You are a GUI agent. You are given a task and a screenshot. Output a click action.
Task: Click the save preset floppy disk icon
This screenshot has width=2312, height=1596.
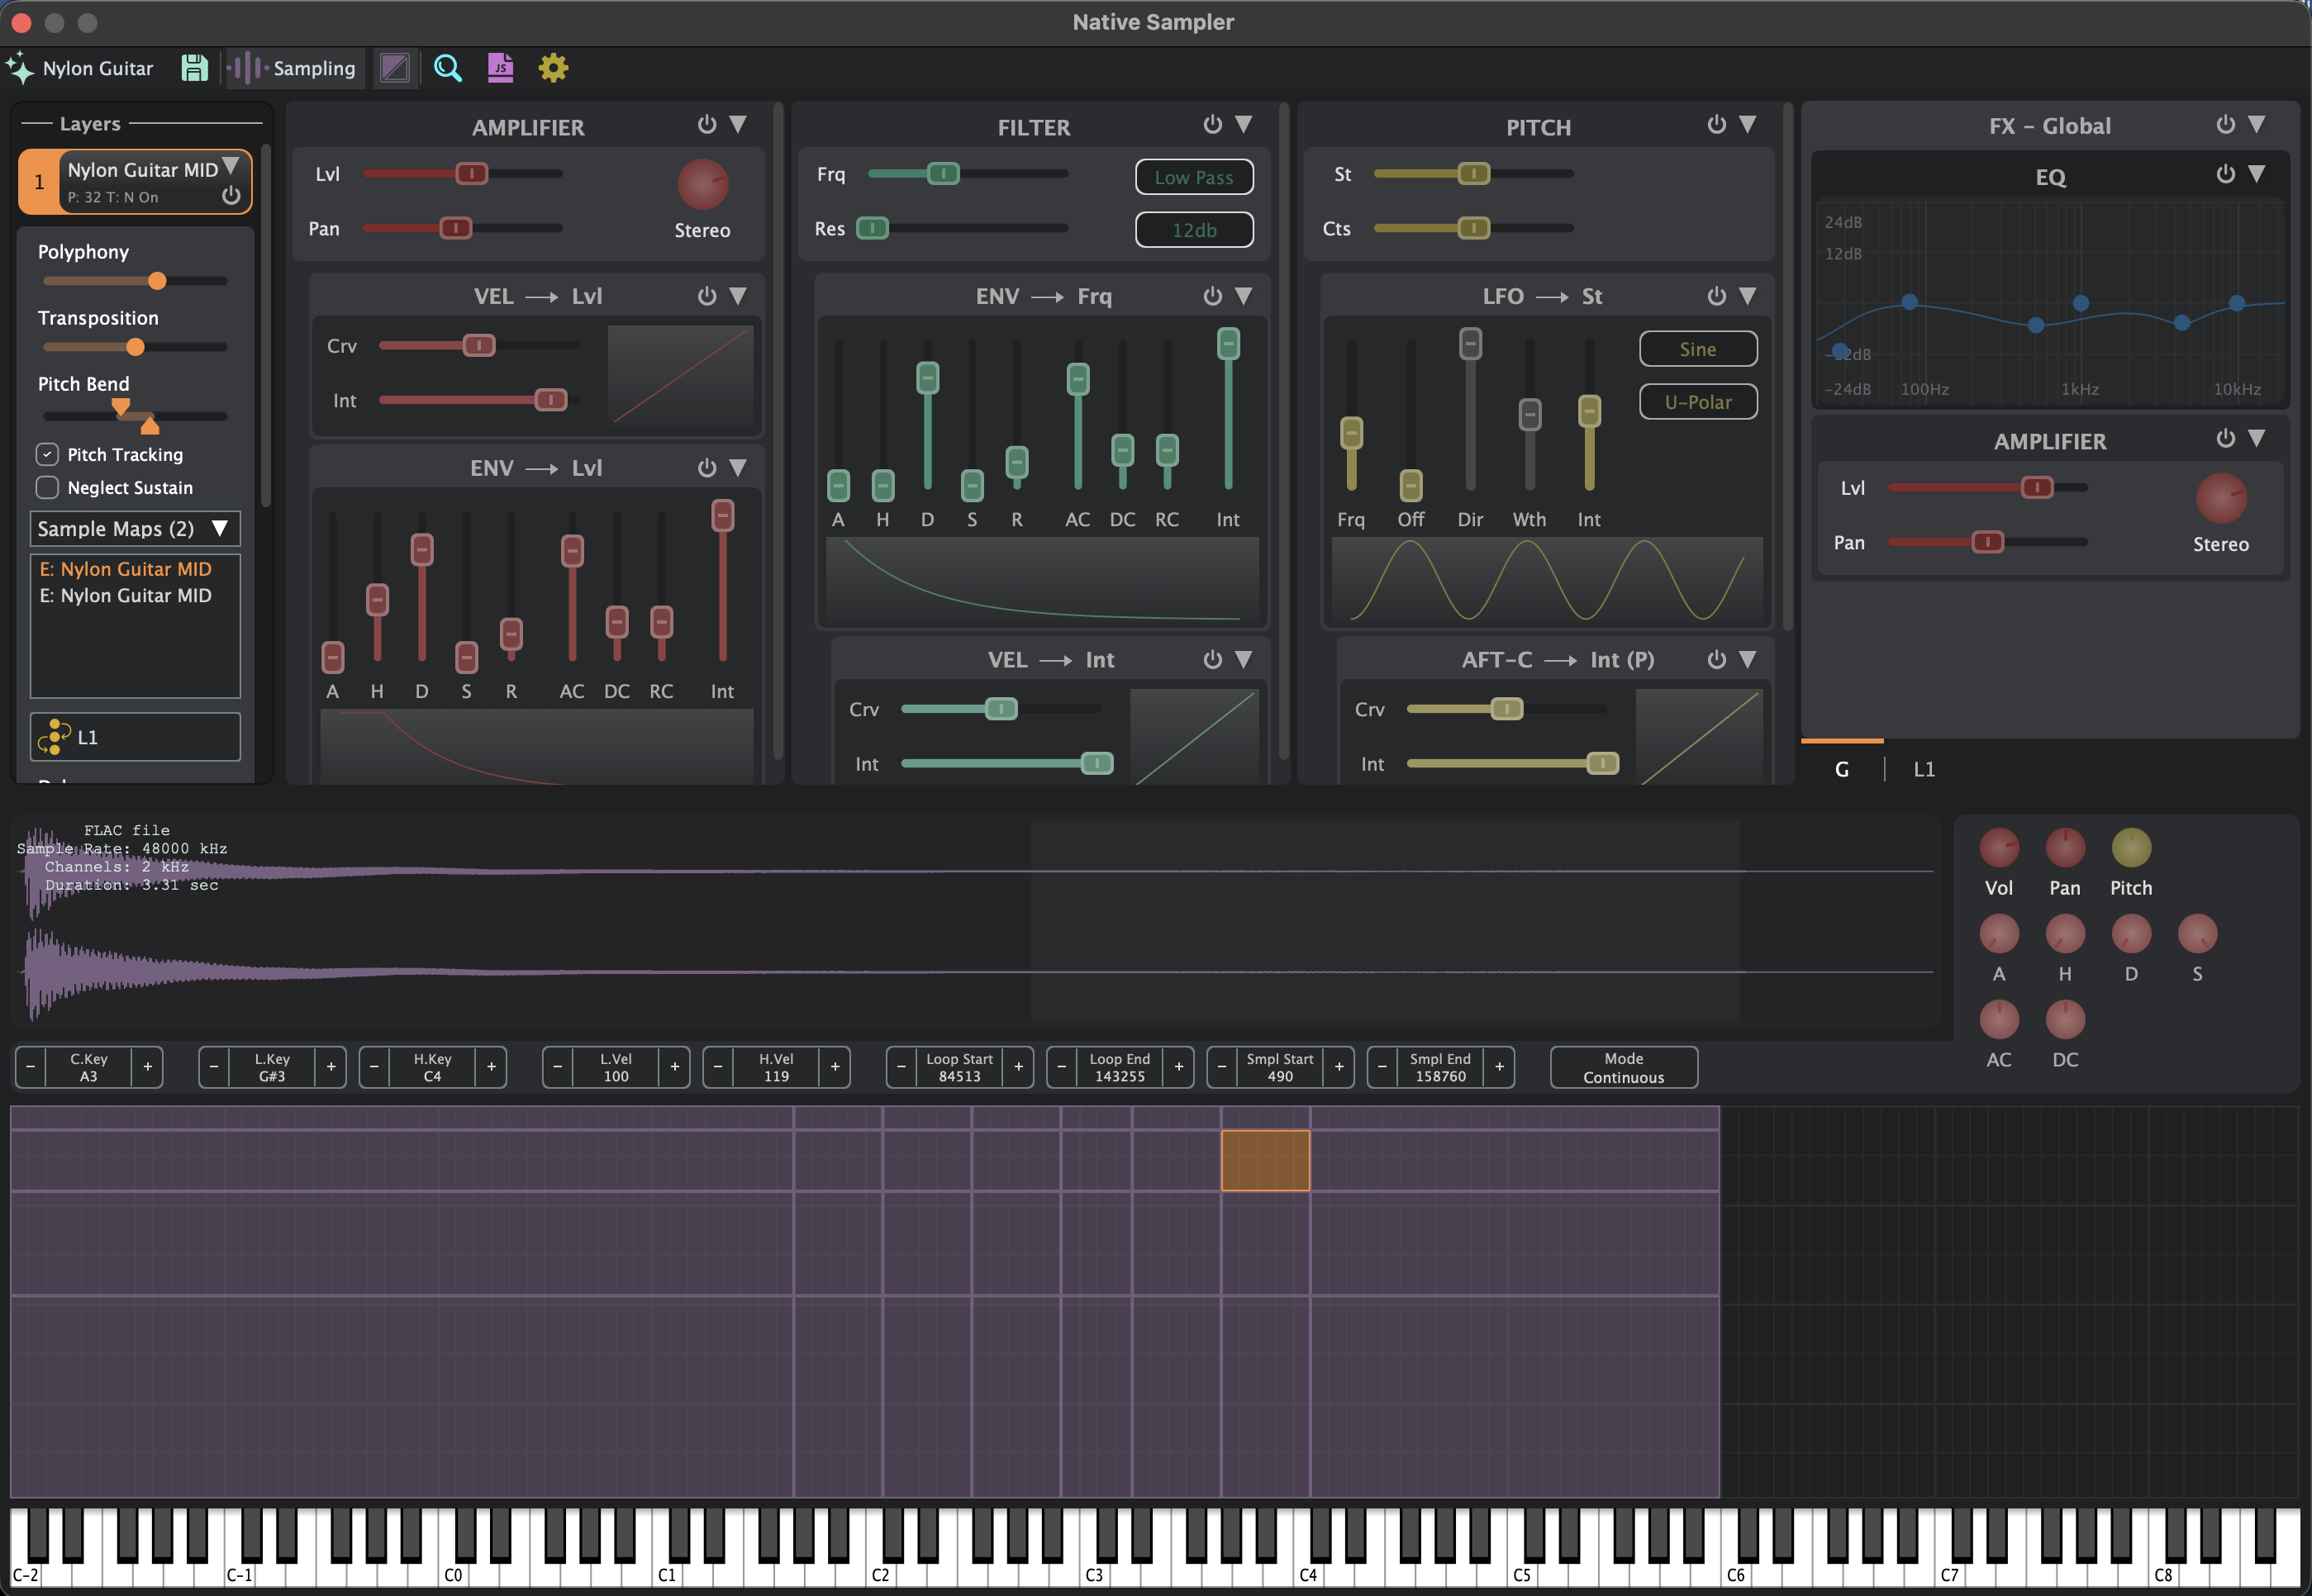(194, 68)
